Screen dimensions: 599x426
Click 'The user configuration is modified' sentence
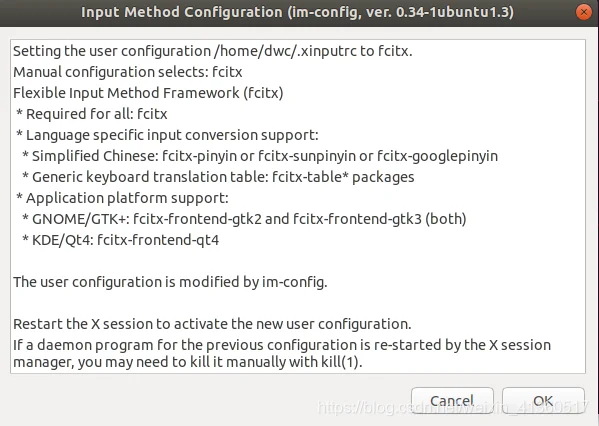(170, 282)
